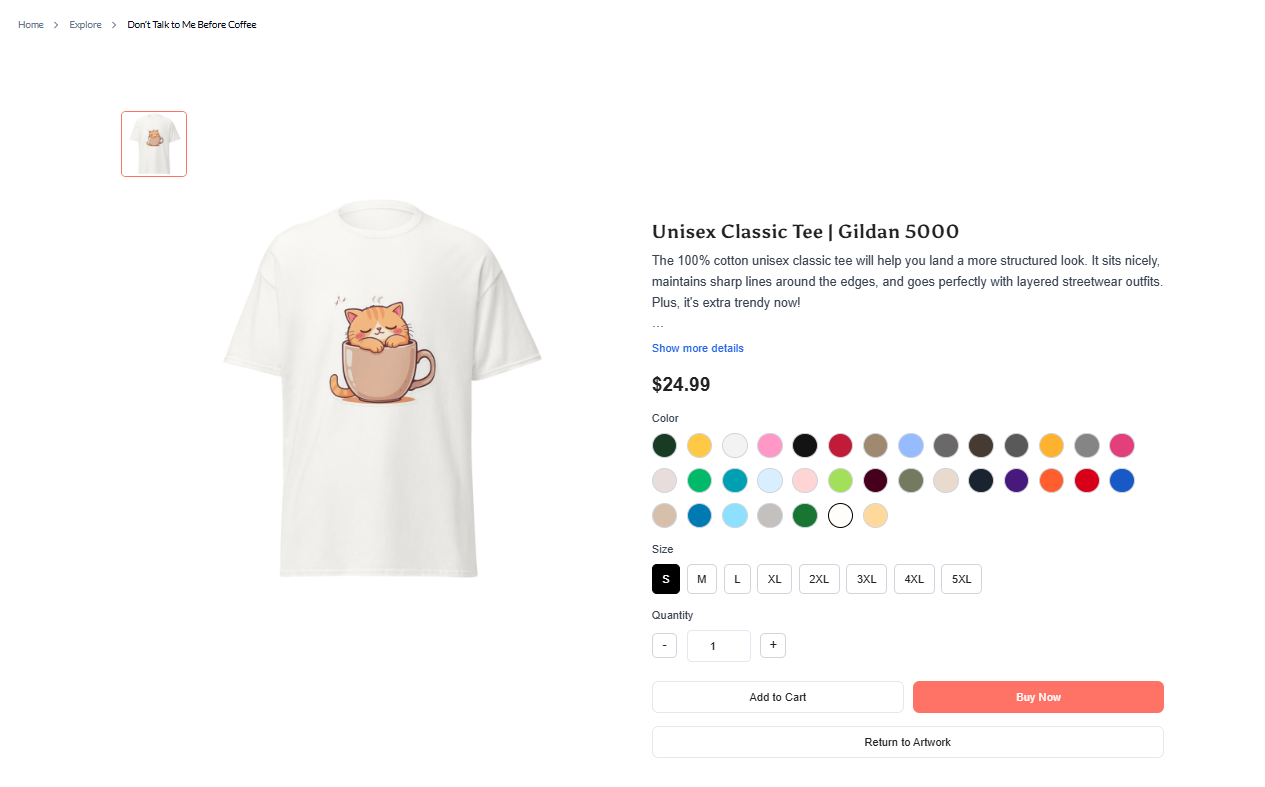The image size is (1265, 787).
Task: Select the t-shirt preview thumbnail
Action: click(x=154, y=144)
